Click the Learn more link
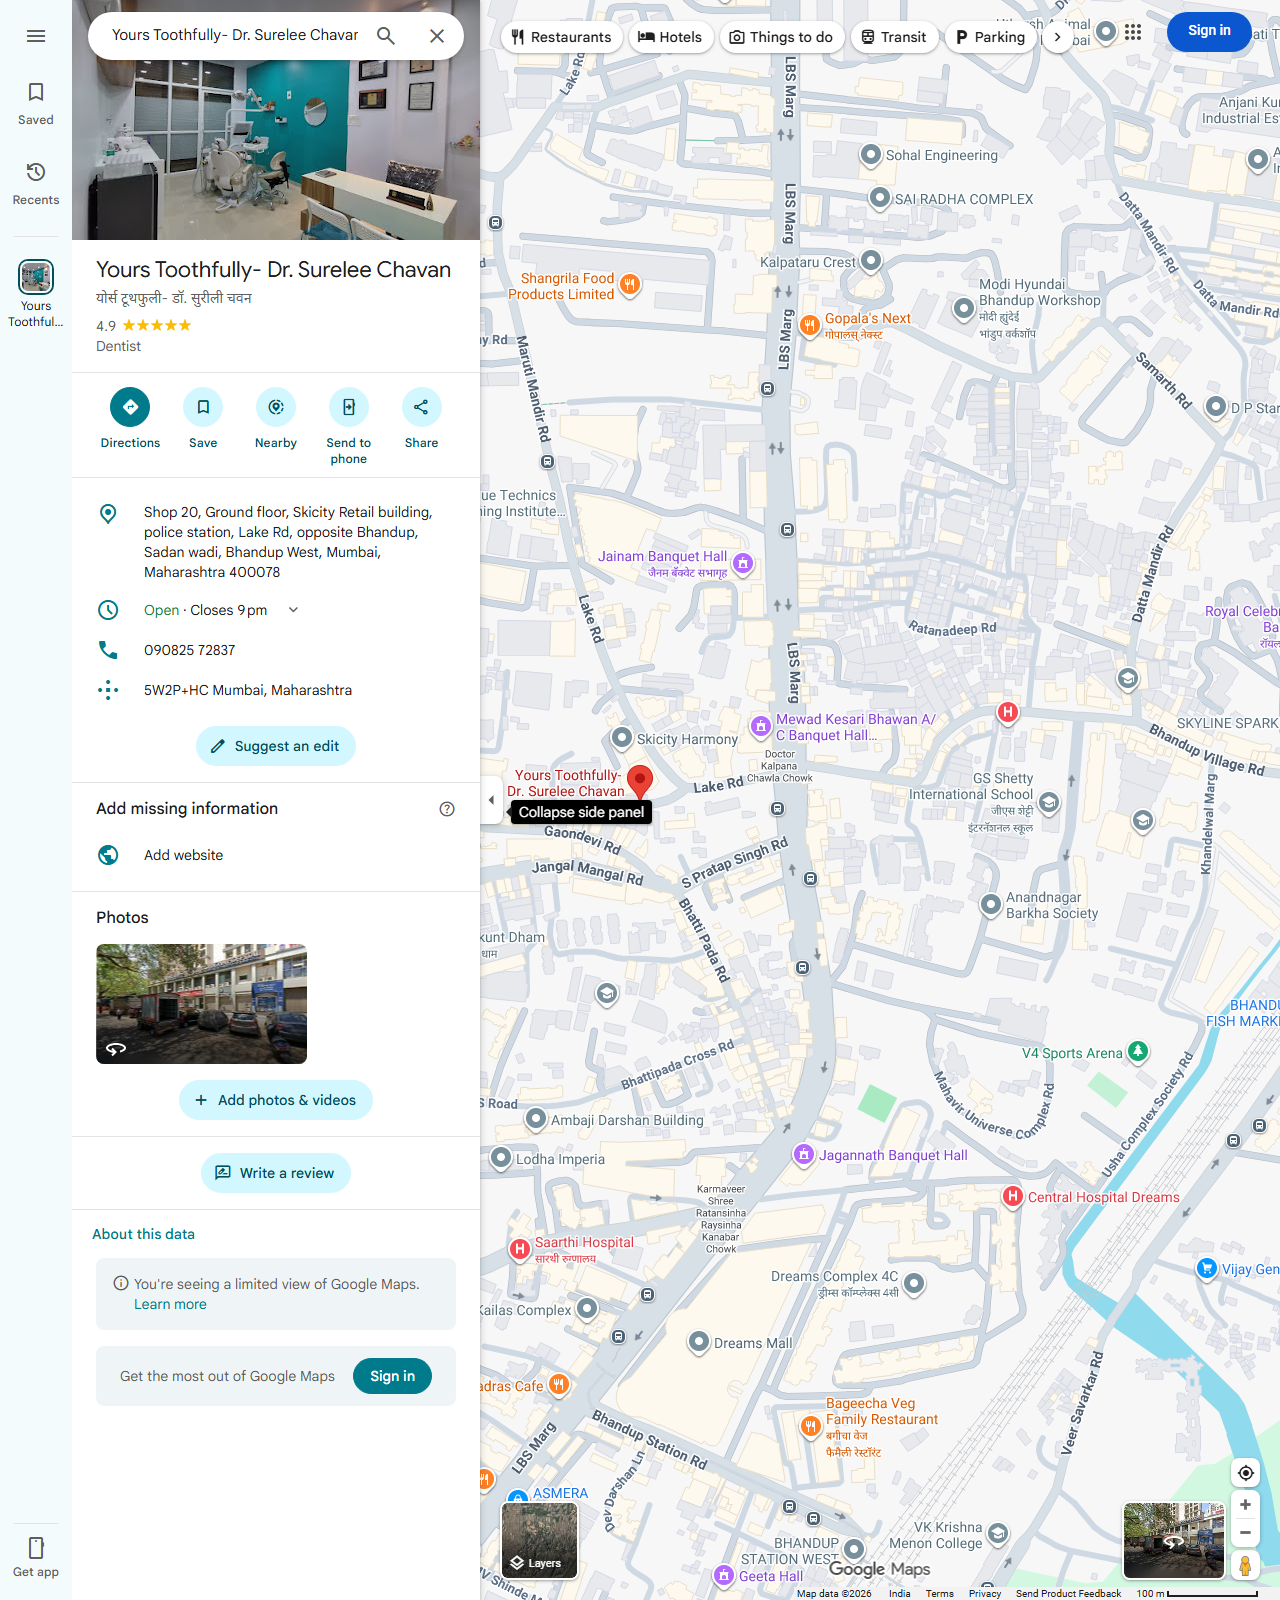 coord(170,1304)
